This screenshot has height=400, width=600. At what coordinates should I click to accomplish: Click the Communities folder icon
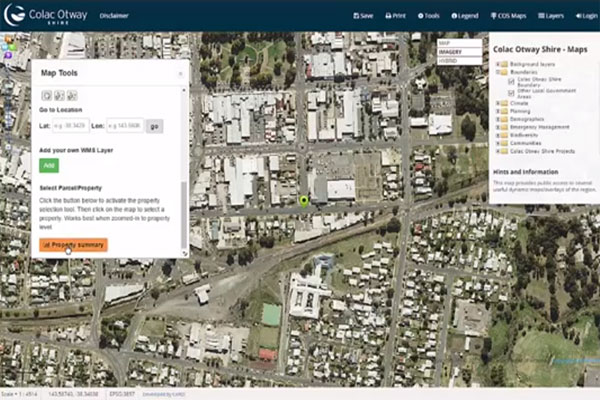point(504,143)
